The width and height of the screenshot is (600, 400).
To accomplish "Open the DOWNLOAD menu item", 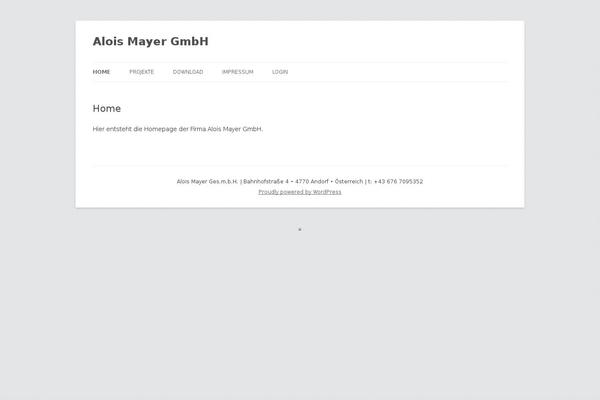I will pyautogui.click(x=188, y=72).
